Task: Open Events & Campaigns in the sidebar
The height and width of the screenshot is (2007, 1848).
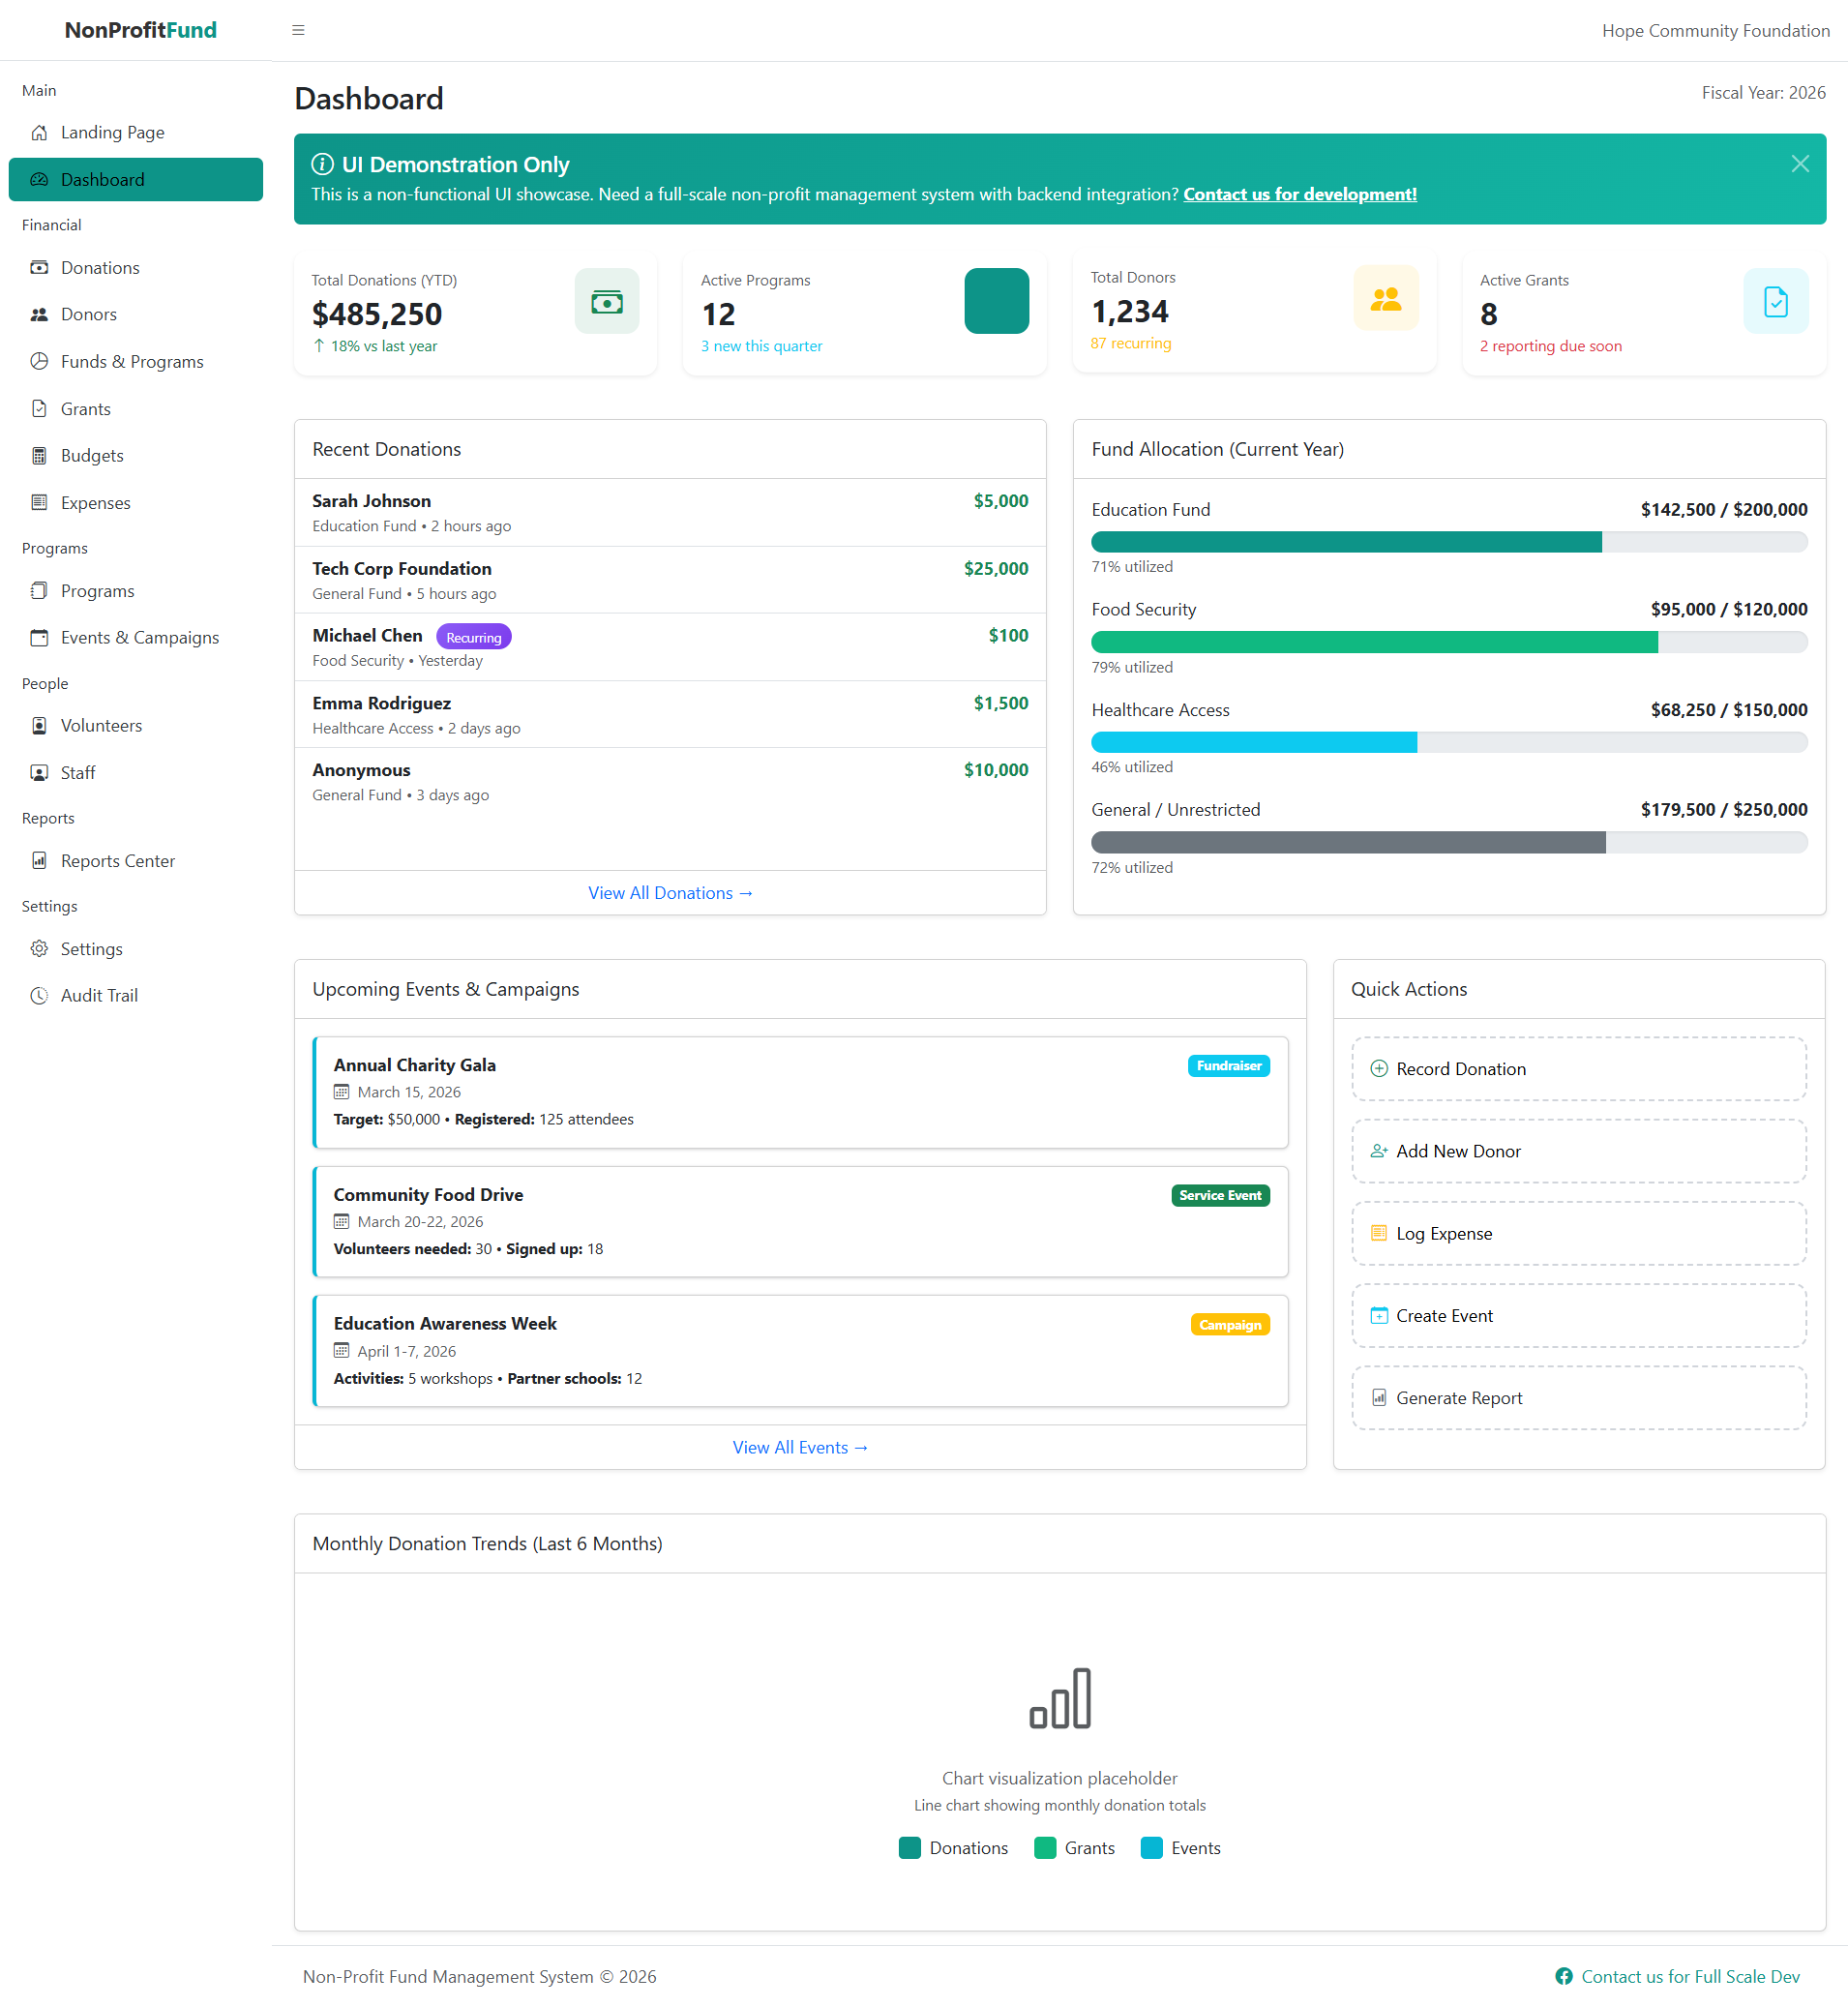Action: [x=139, y=637]
